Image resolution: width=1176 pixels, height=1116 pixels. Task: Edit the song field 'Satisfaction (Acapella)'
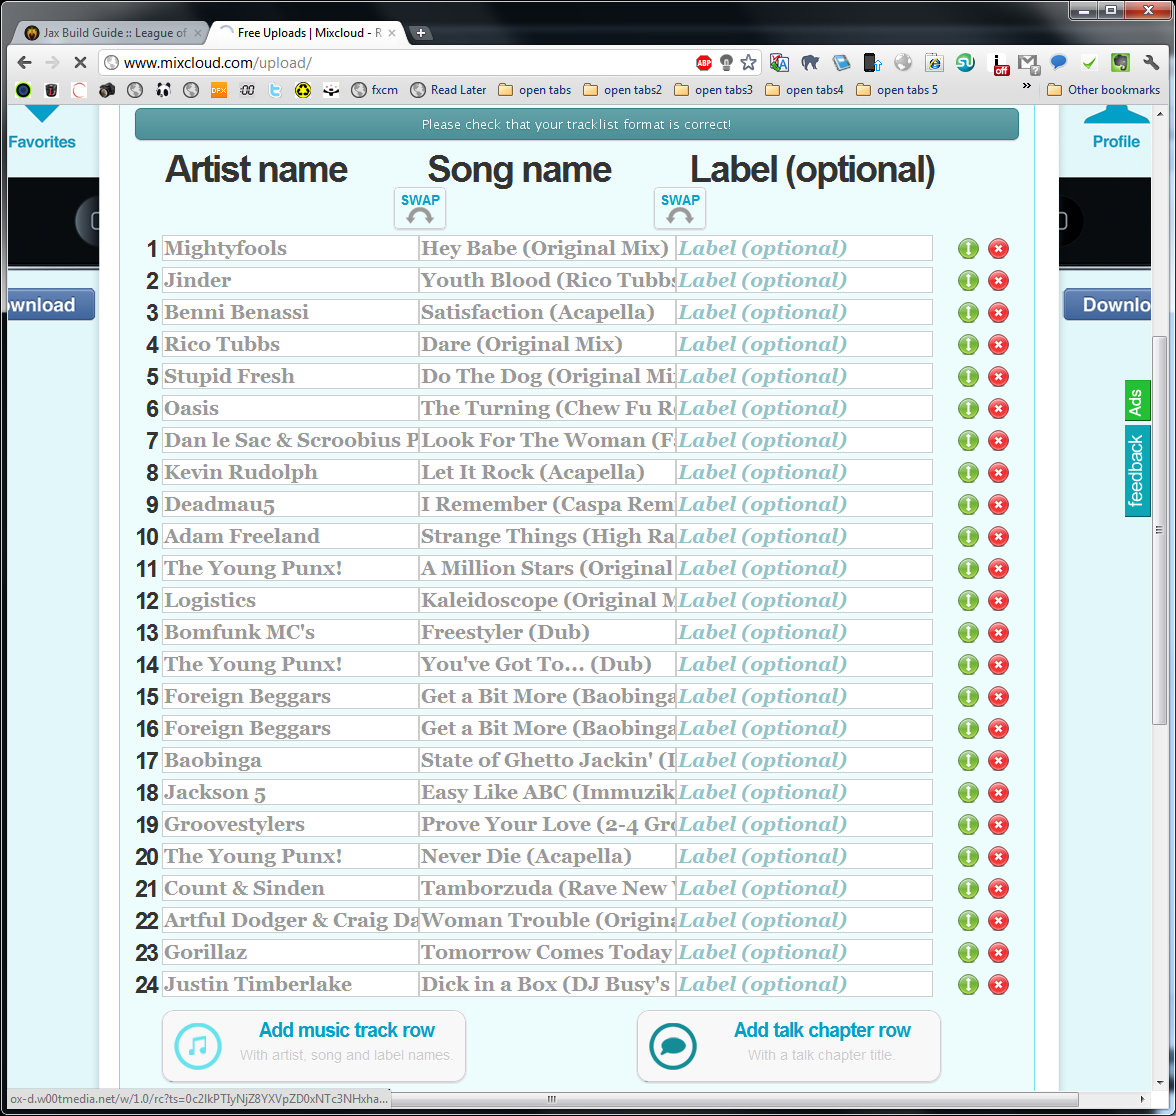point(547,312)
